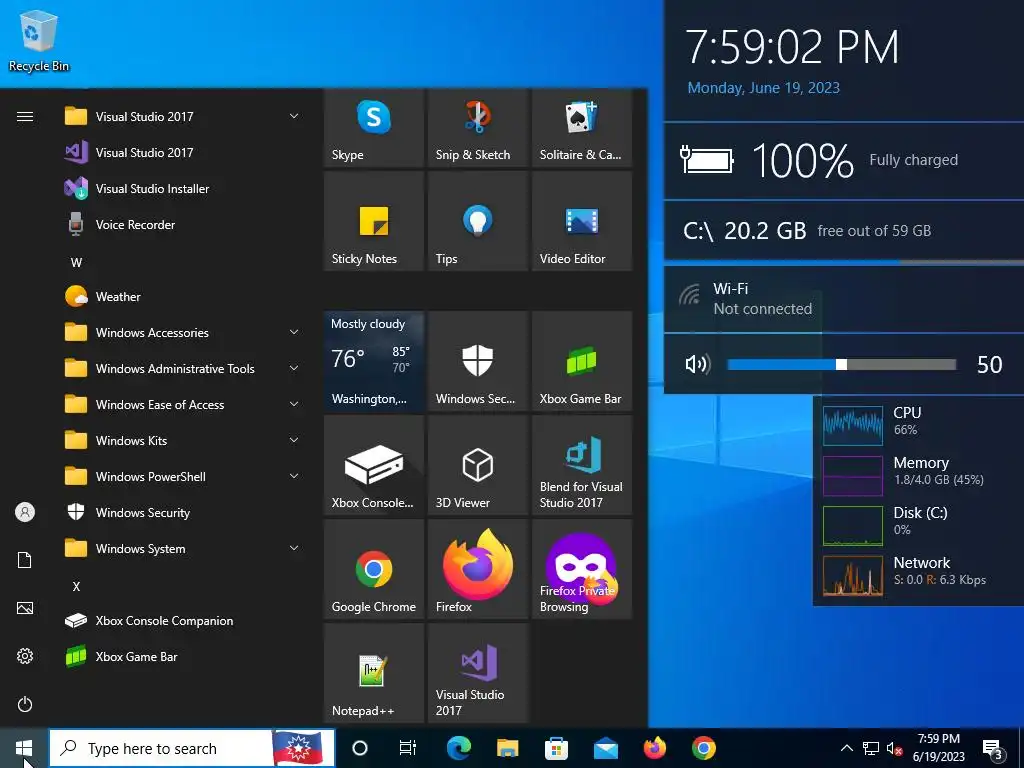Viewport: 1024px width, 768px height.
Task: Expand the Visual Studio 2017 folder
Action: [x=182, y=116]
